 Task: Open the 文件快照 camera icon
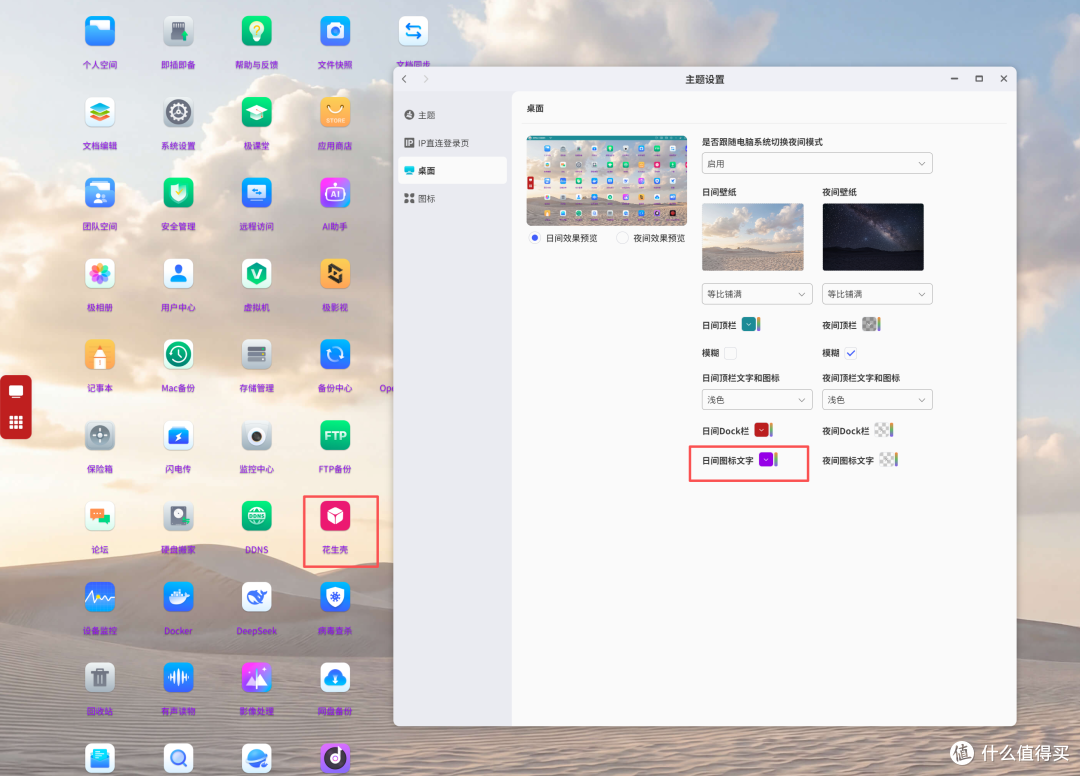[x=335, y=32]
